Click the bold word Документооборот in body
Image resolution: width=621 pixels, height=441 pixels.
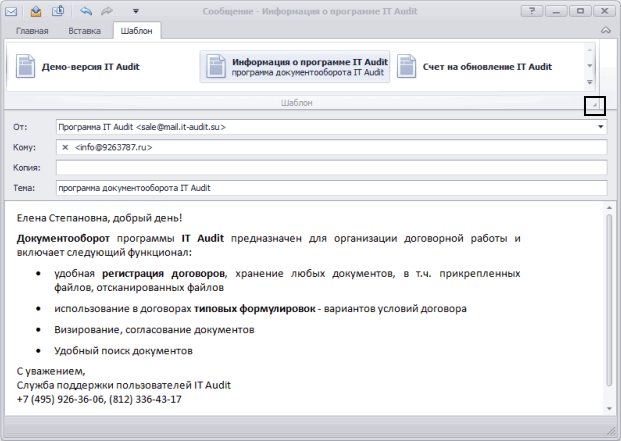click(x=63, y=238)
